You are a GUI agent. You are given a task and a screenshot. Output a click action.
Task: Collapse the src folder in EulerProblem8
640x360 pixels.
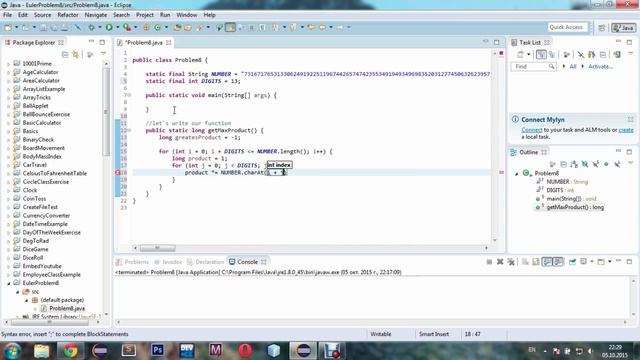pyautogui.click(x=18, y=291)
